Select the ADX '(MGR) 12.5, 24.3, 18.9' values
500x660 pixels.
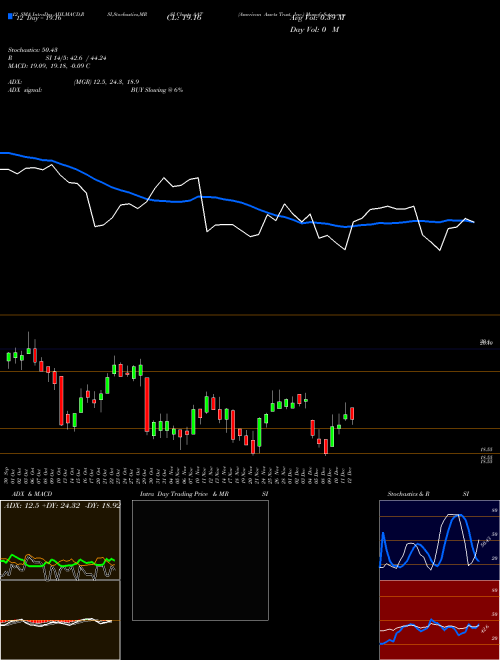(106, 82)
